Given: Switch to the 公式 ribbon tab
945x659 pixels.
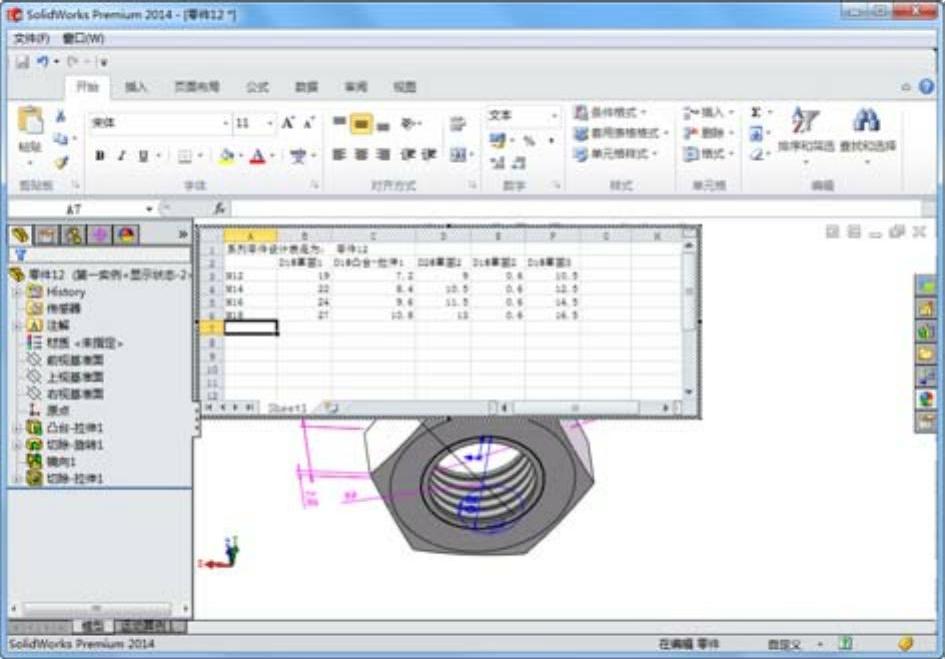Looking at the screenshot, I should (257, 87).
